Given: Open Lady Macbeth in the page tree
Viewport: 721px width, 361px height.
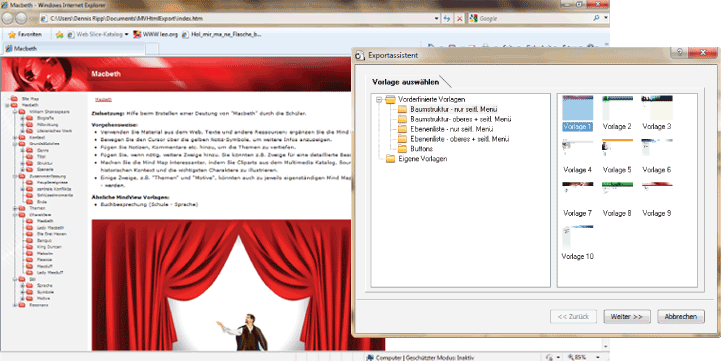Looking at the screenshot, I should point(50,228).
